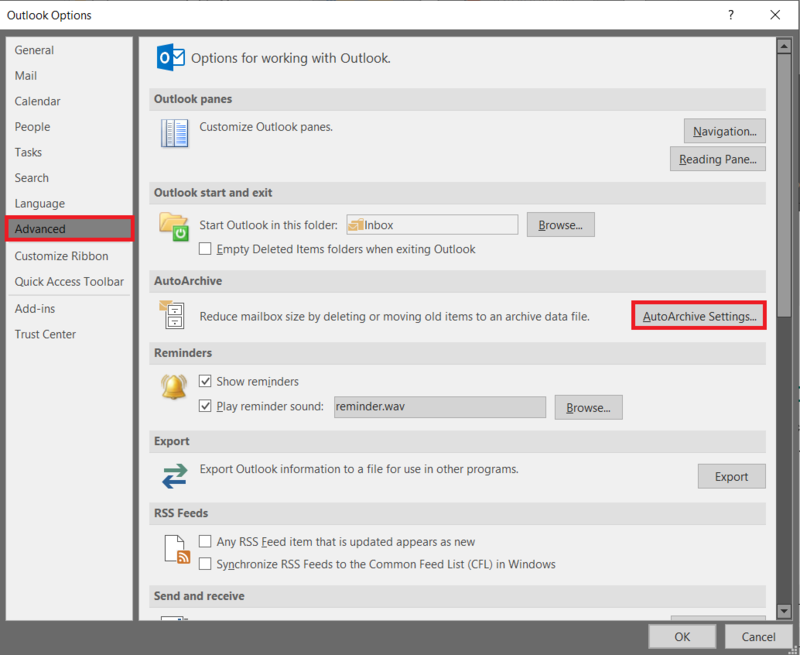Click the start folder icon with power symbol

174,226
